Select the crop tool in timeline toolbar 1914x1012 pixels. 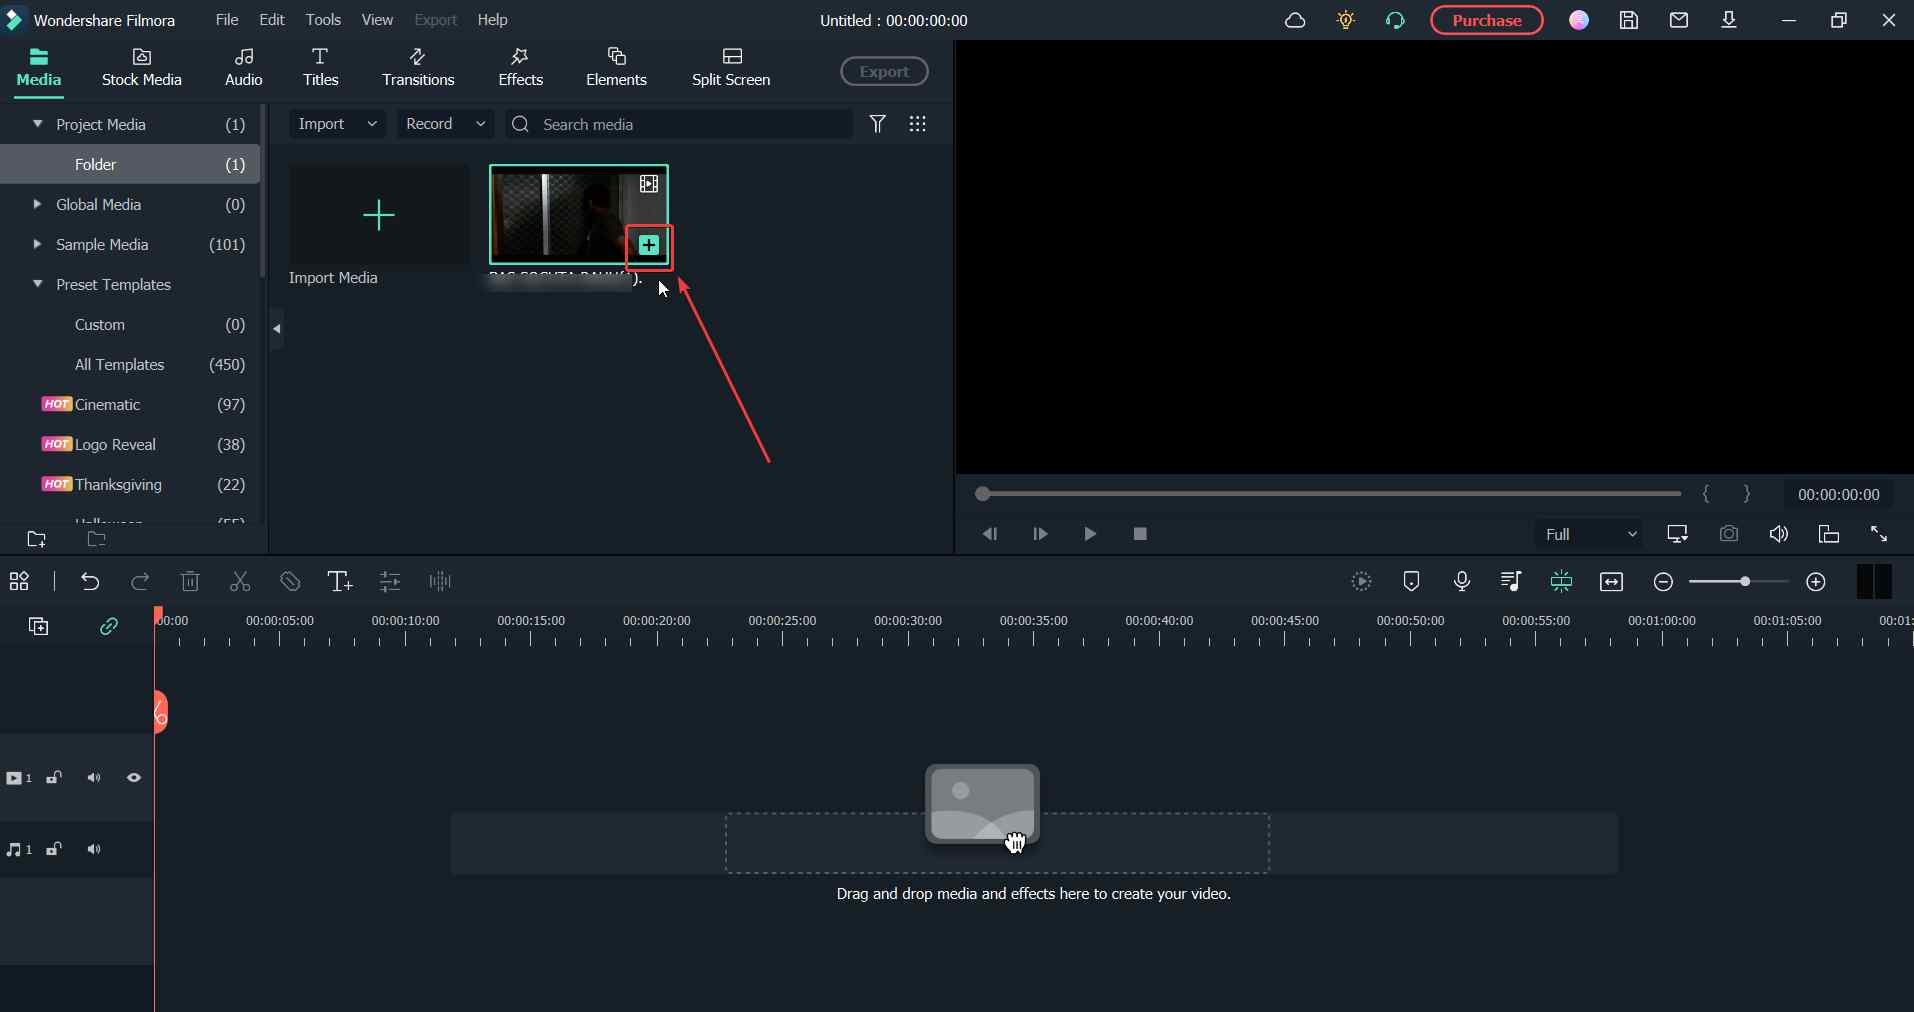pos(290,581)
